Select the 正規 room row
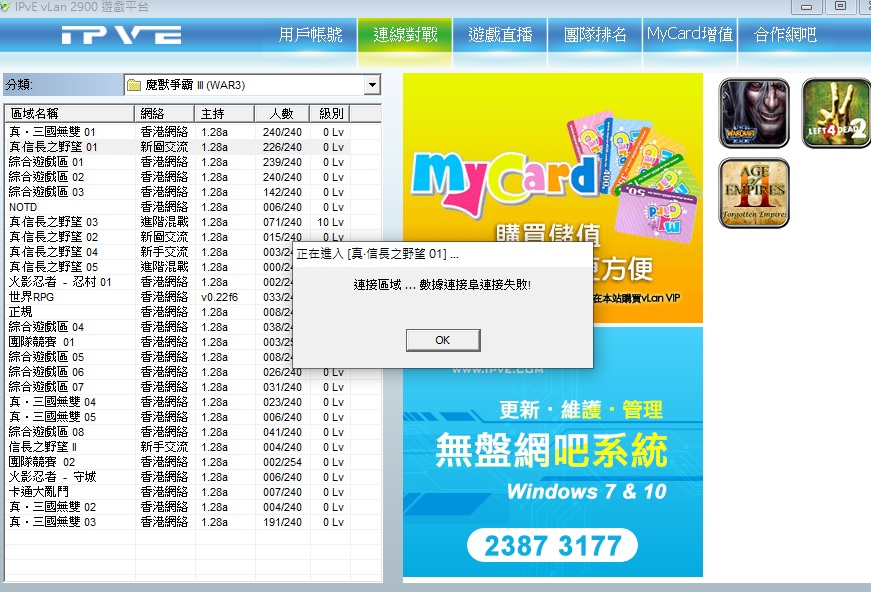The width and height of the screenshot is (871, 592). (150, 312)
